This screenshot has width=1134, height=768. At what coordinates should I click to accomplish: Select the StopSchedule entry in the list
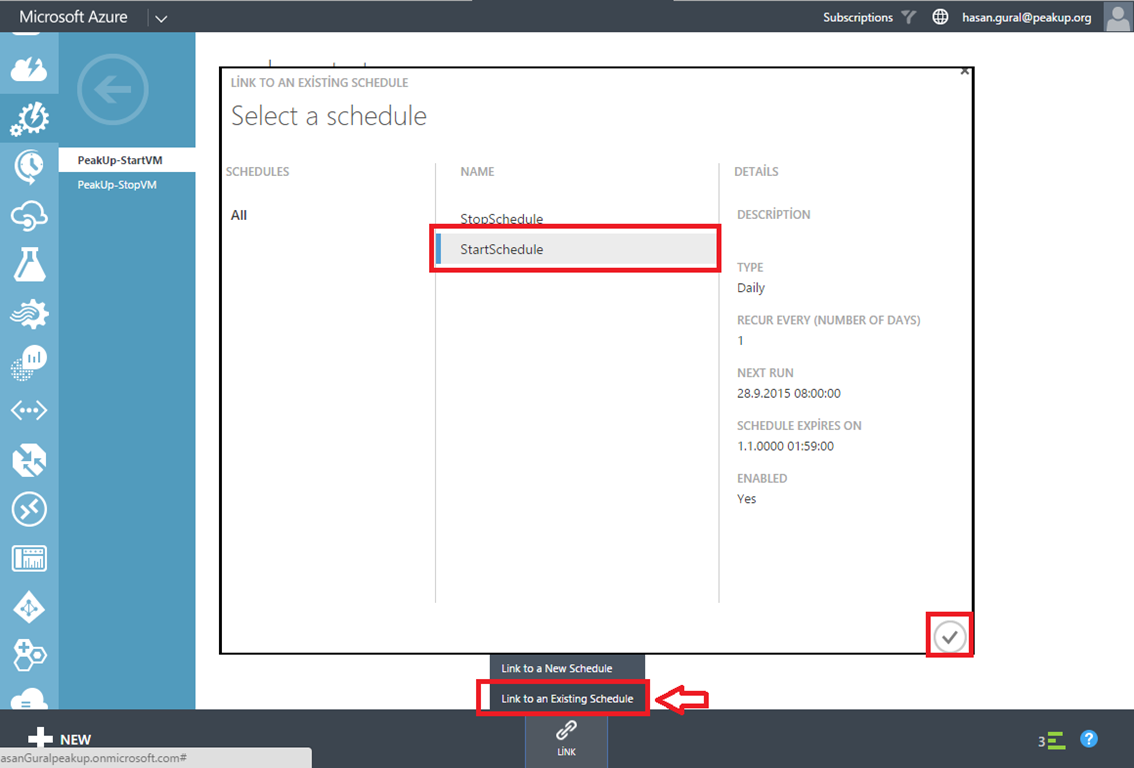click(502, 219)
